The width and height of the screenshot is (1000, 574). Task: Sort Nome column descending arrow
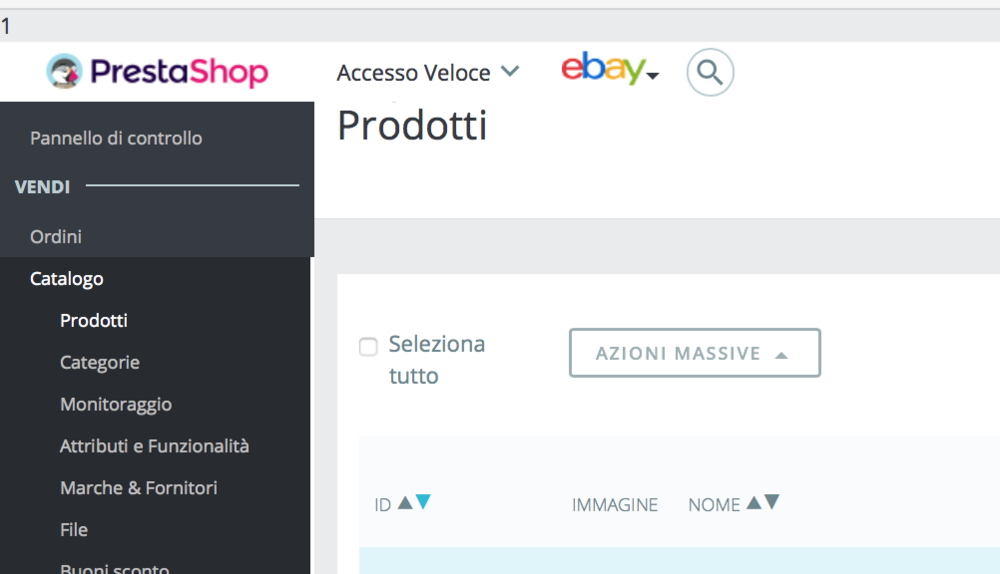771,503
